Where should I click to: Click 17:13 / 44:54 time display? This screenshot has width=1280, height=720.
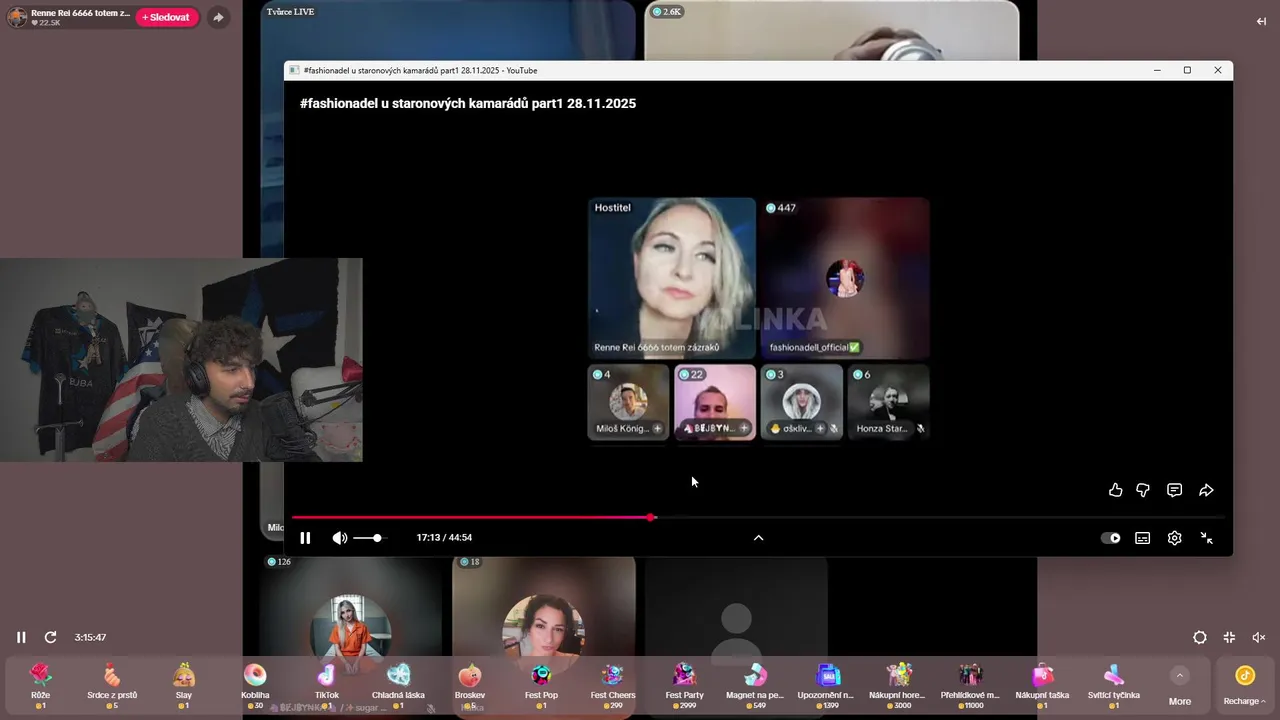(444, 538)
